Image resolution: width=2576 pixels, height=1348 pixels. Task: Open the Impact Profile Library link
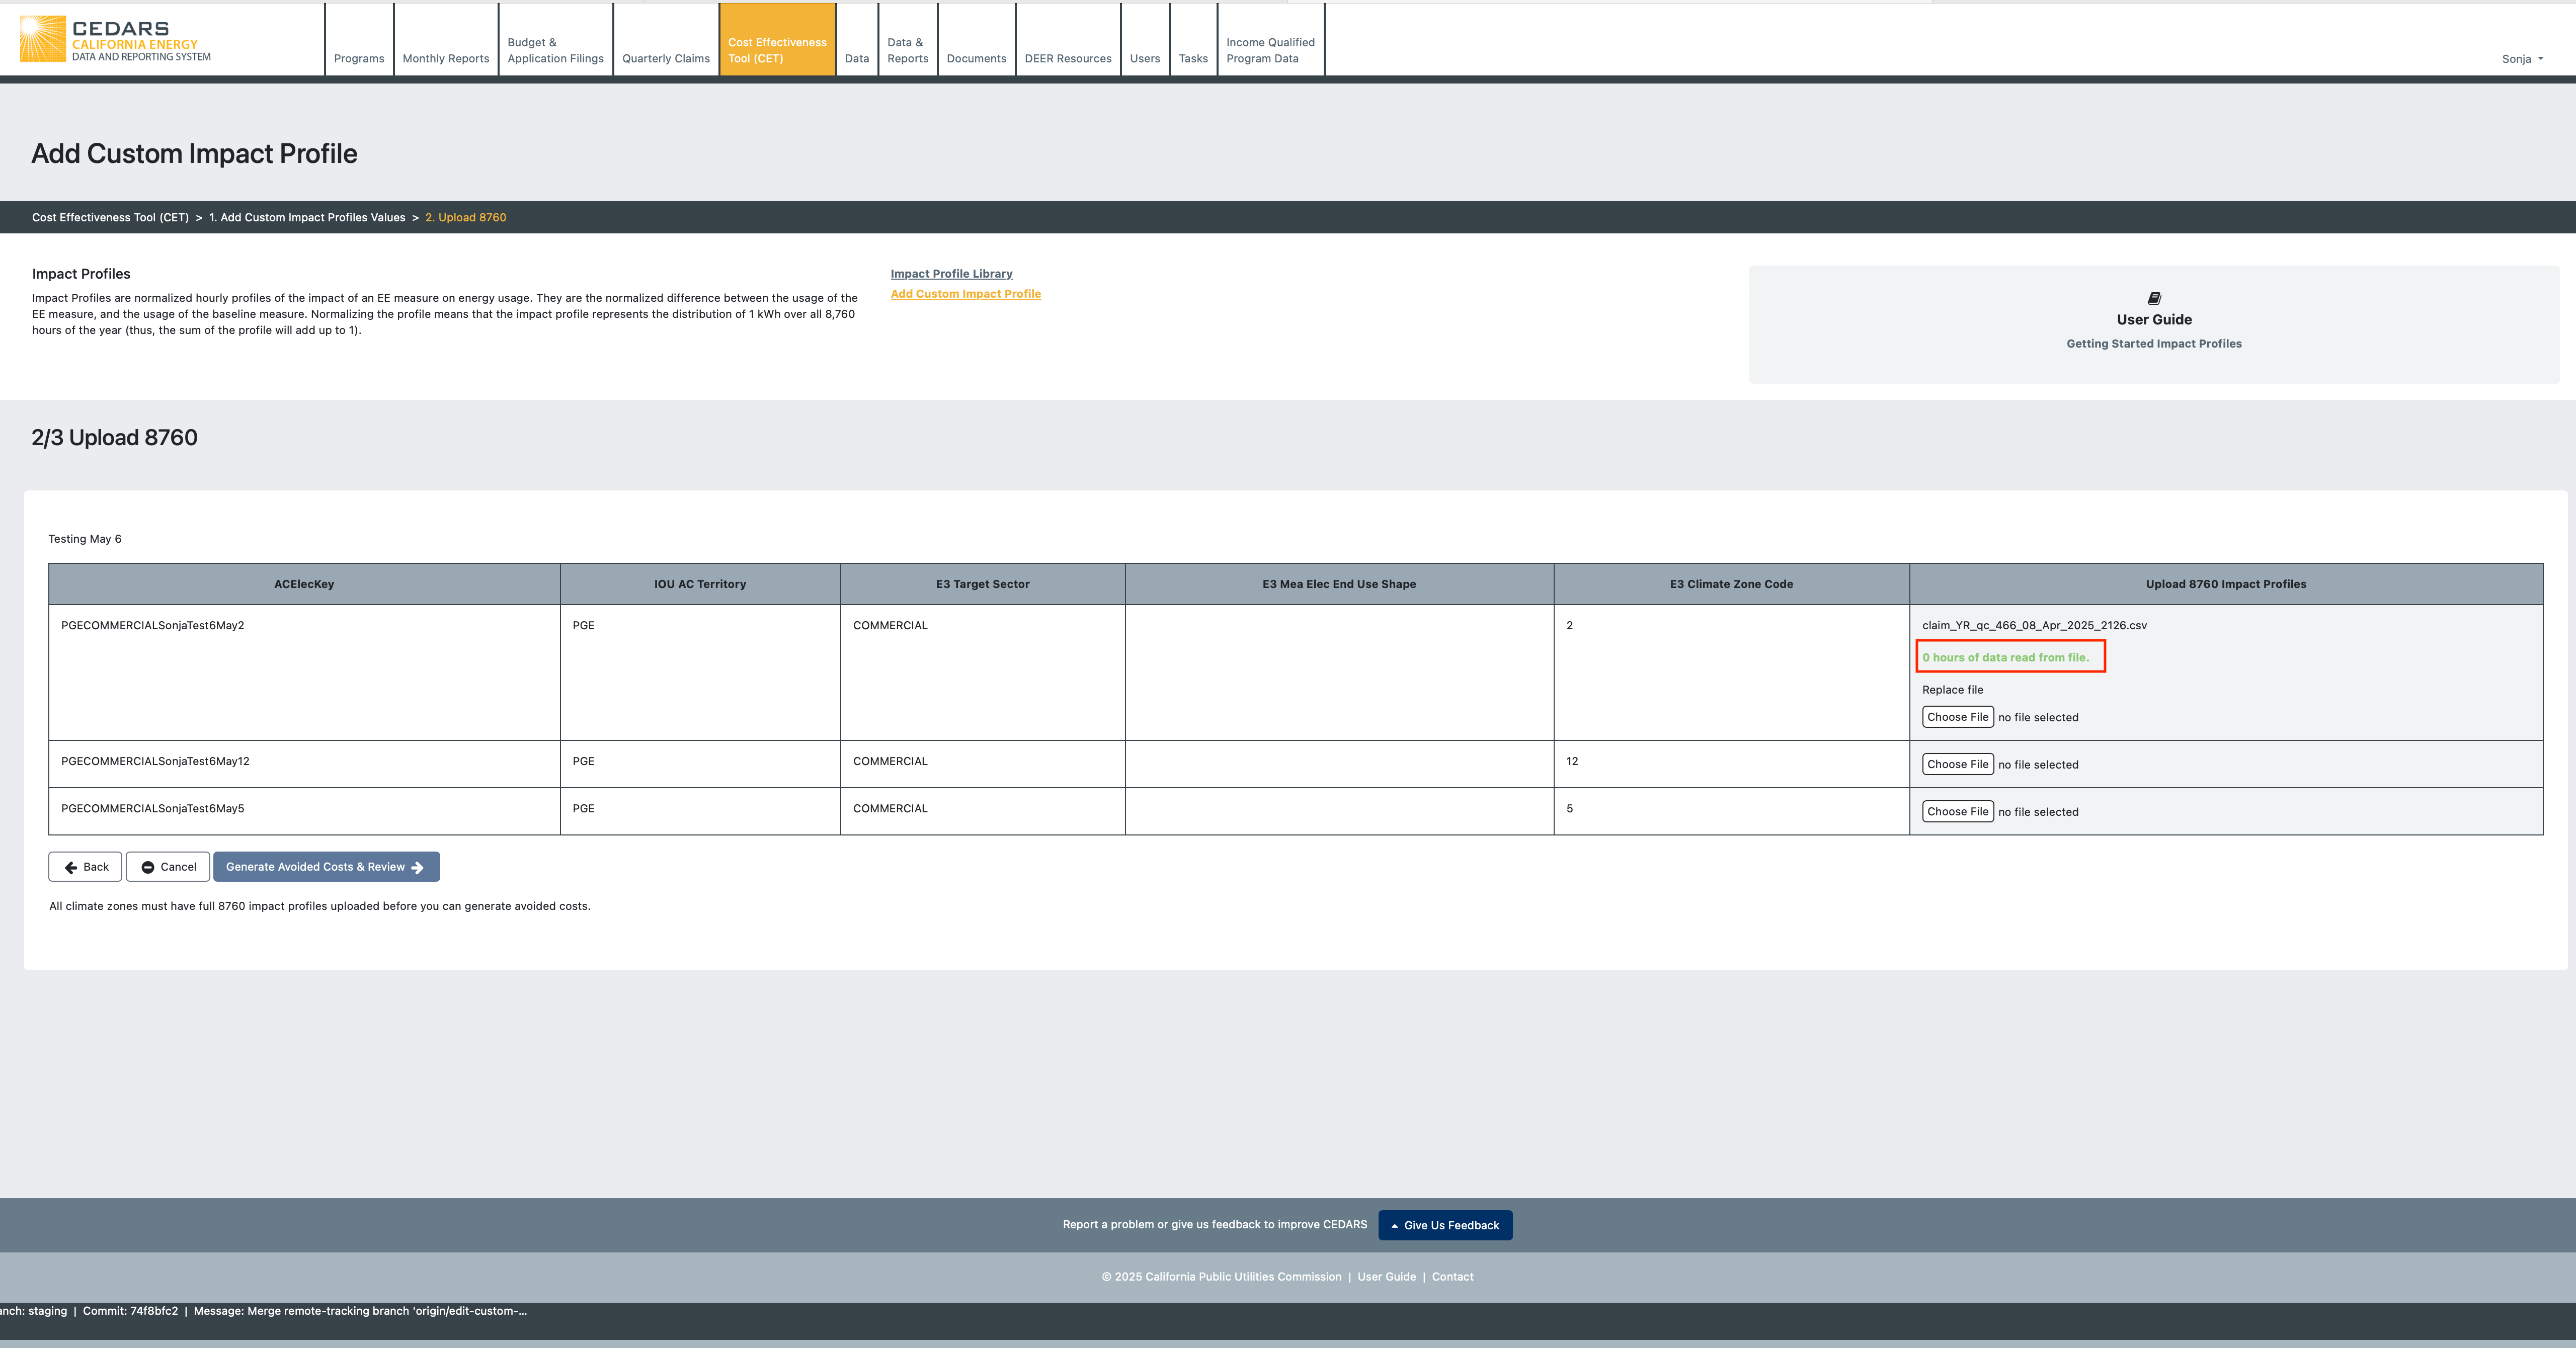pyautogui.click(x=951, y=274)
